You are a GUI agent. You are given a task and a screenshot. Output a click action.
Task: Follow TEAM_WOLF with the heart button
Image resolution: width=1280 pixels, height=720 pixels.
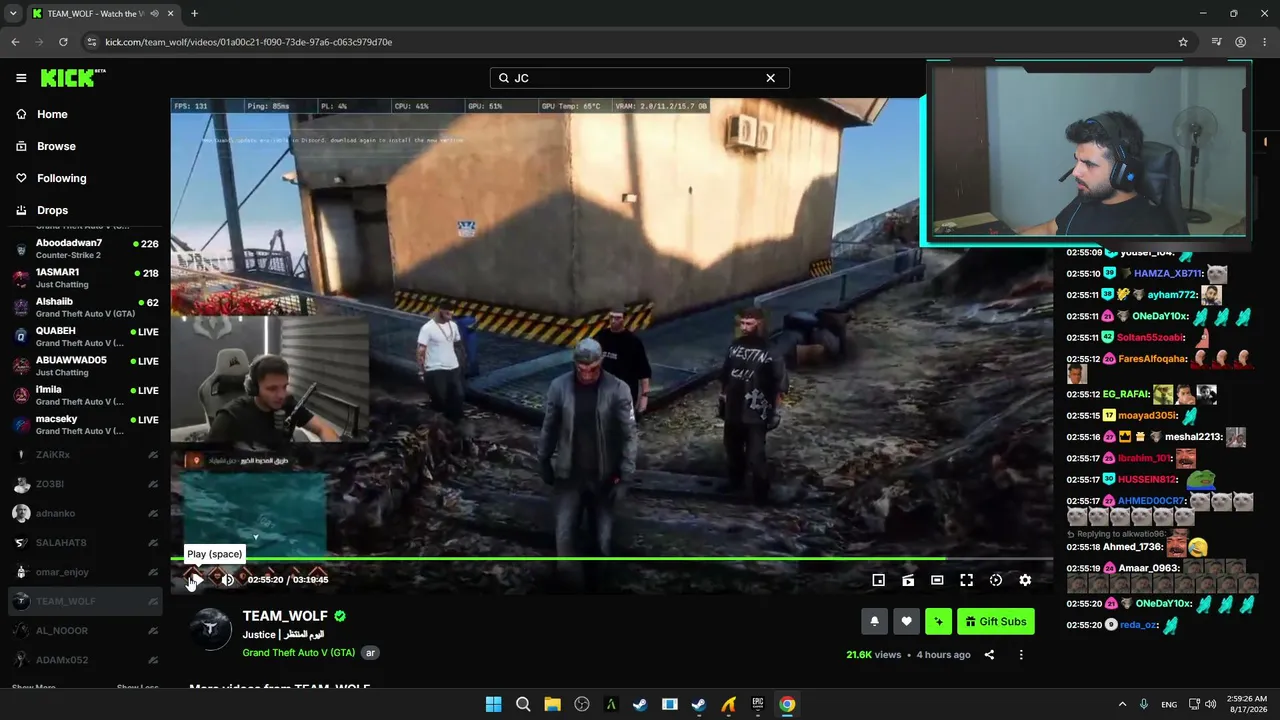click(906, 622)
